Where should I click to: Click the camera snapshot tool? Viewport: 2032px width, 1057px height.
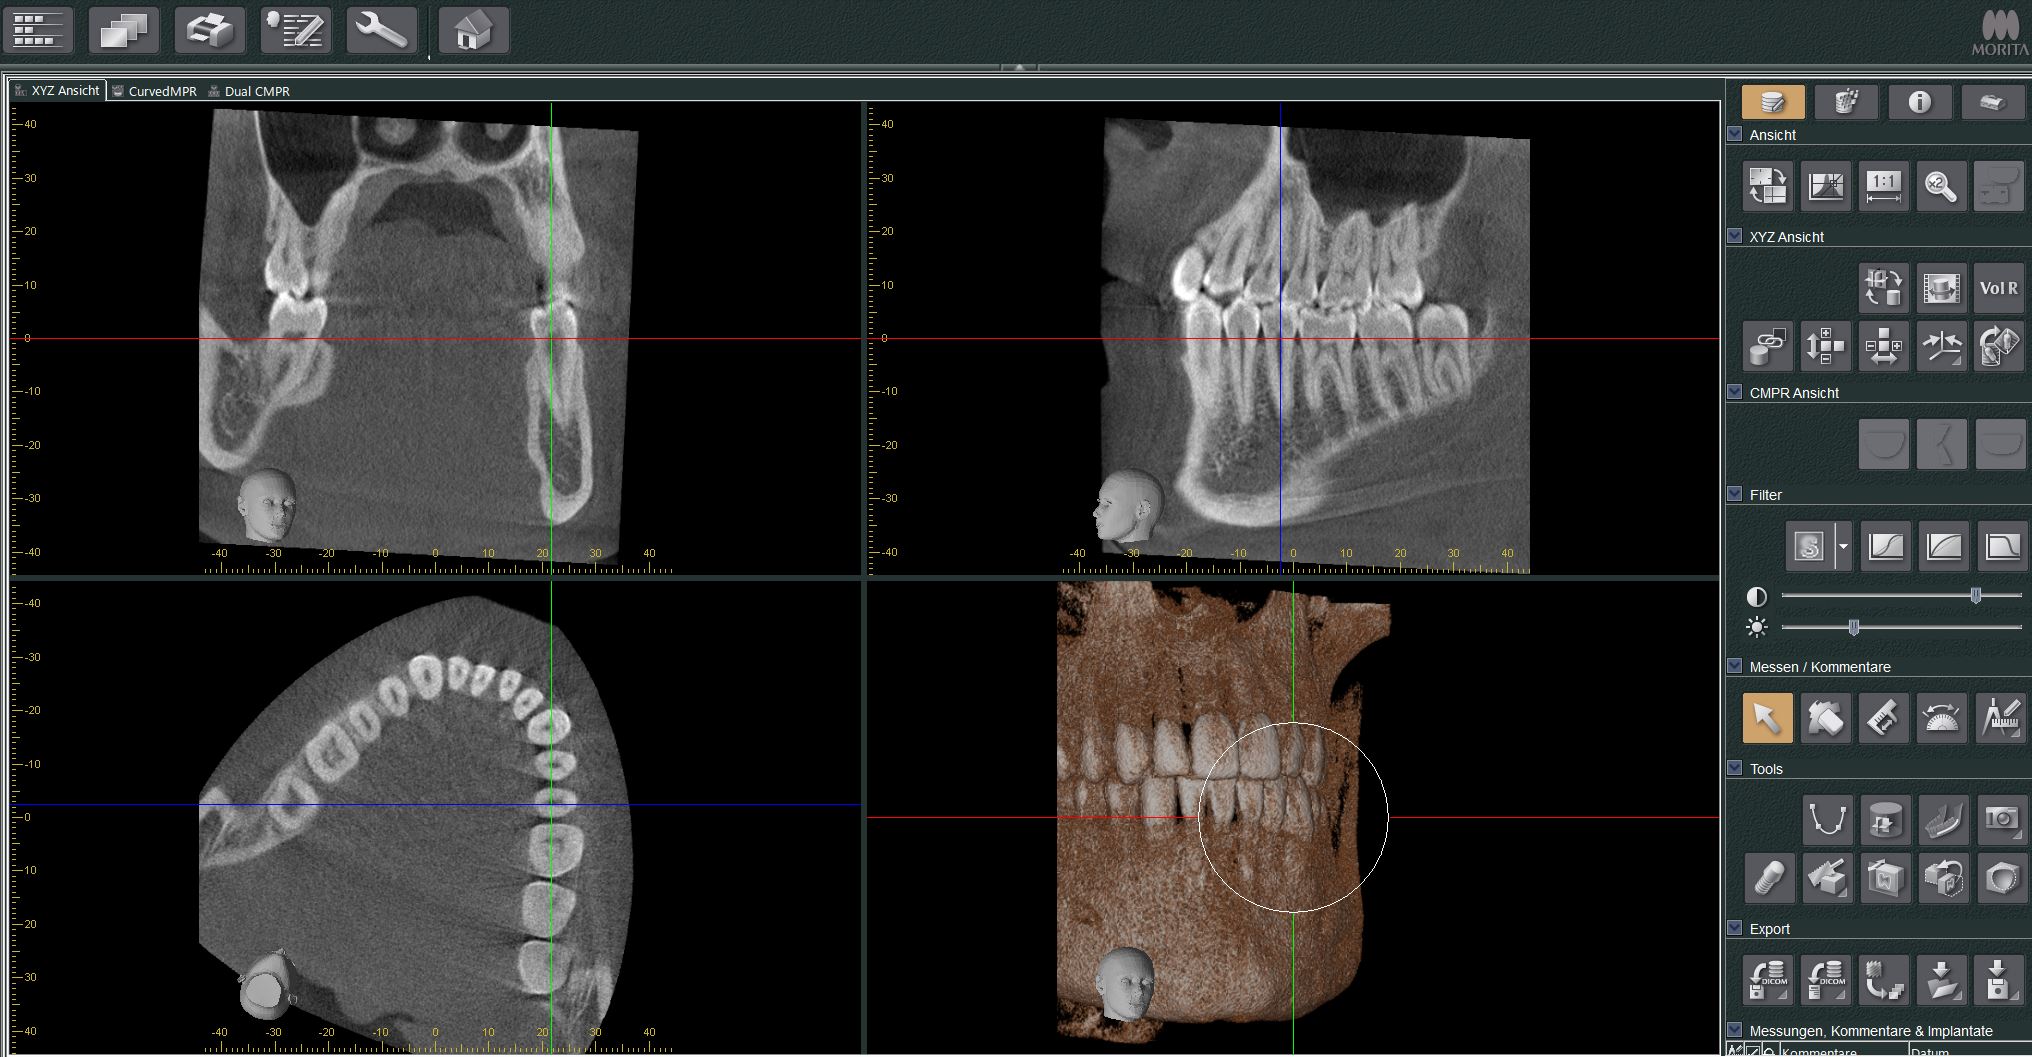1999,820
